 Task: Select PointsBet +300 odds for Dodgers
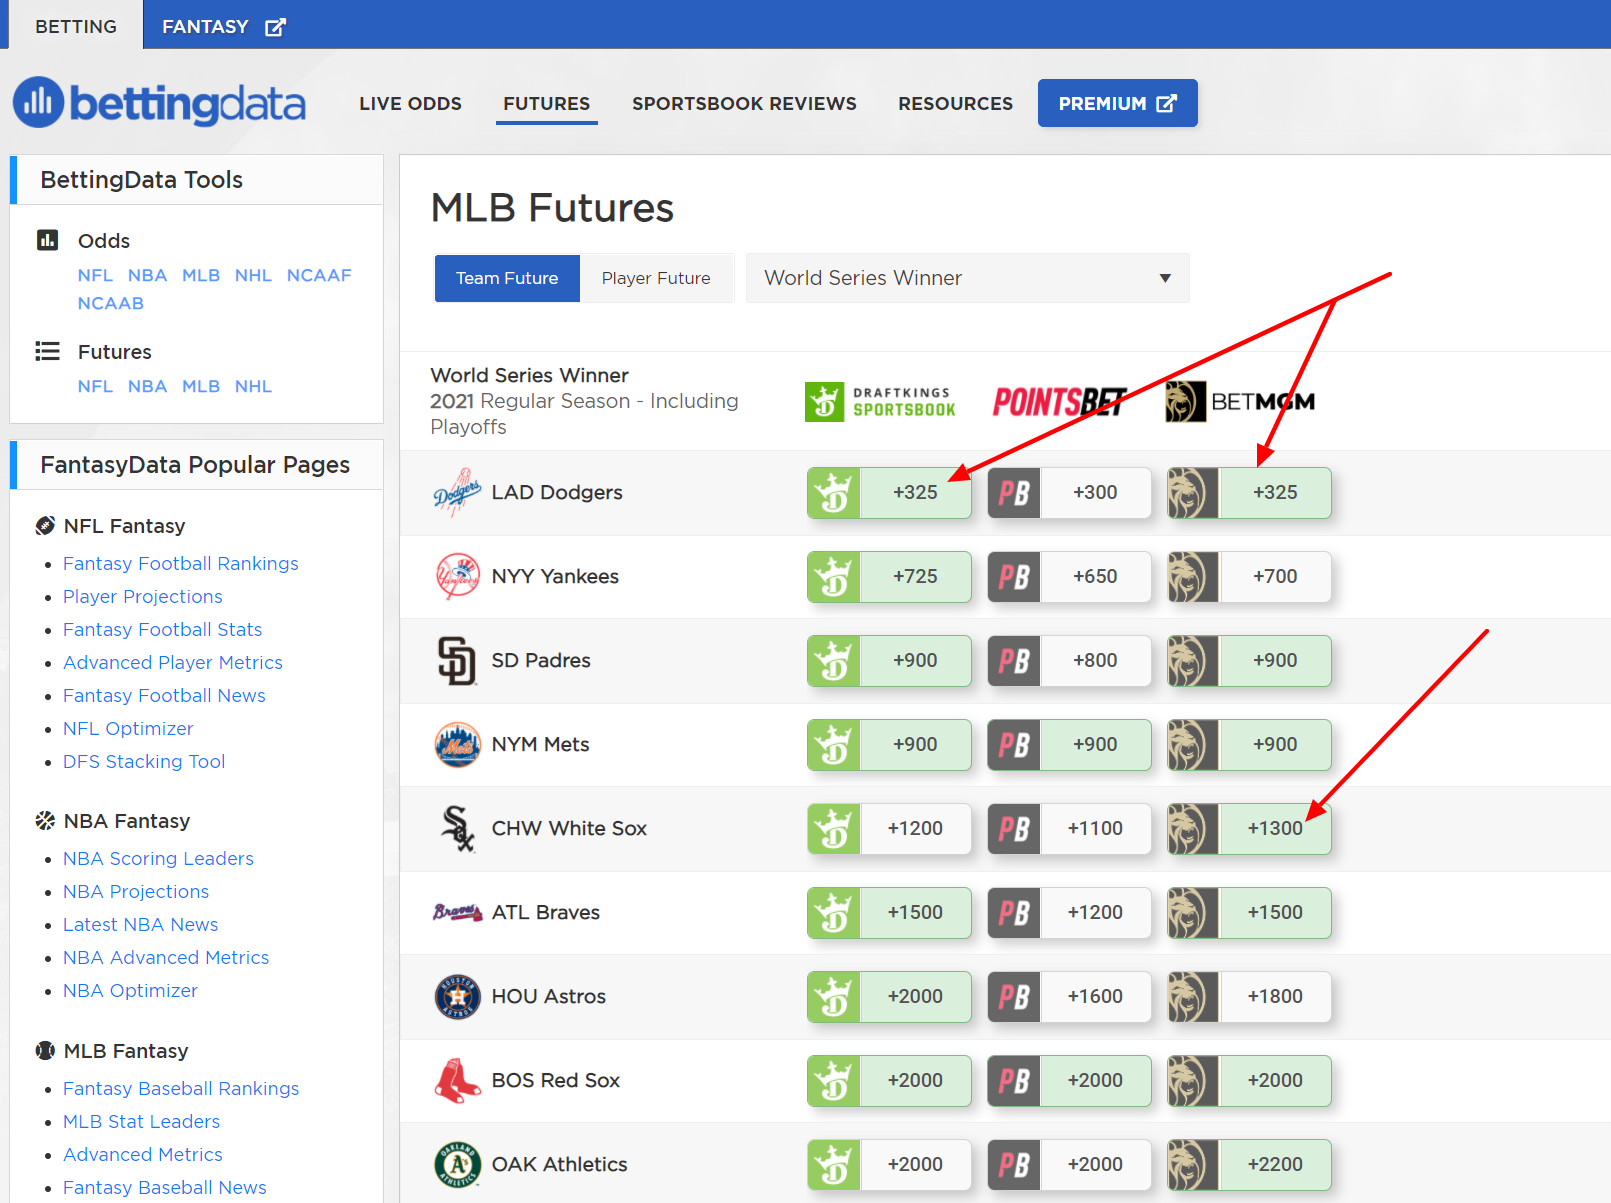[1069, 492]
